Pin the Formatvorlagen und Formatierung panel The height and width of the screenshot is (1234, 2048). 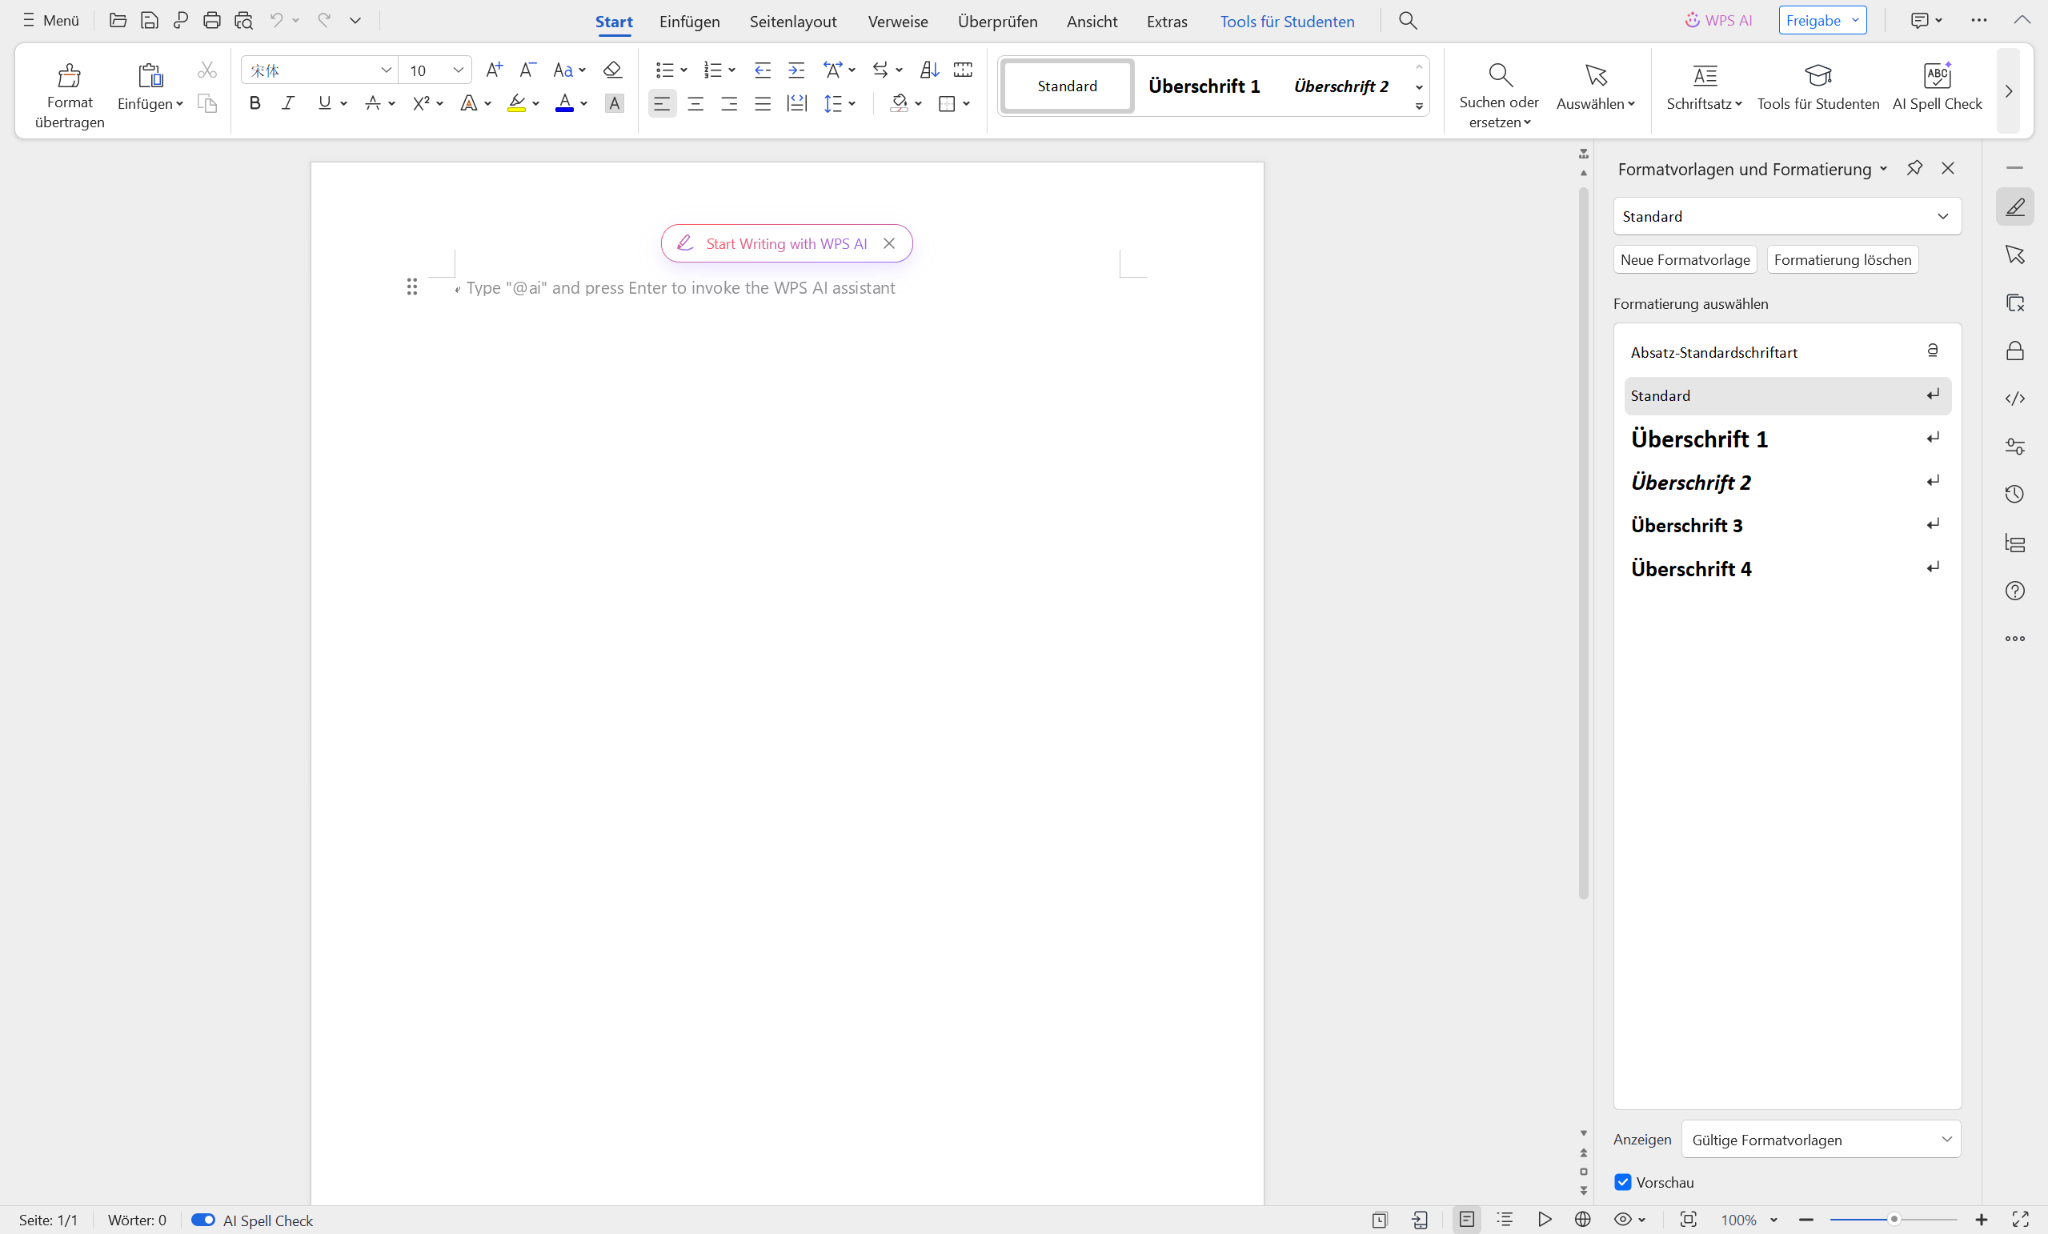[x=1914, y=168]
